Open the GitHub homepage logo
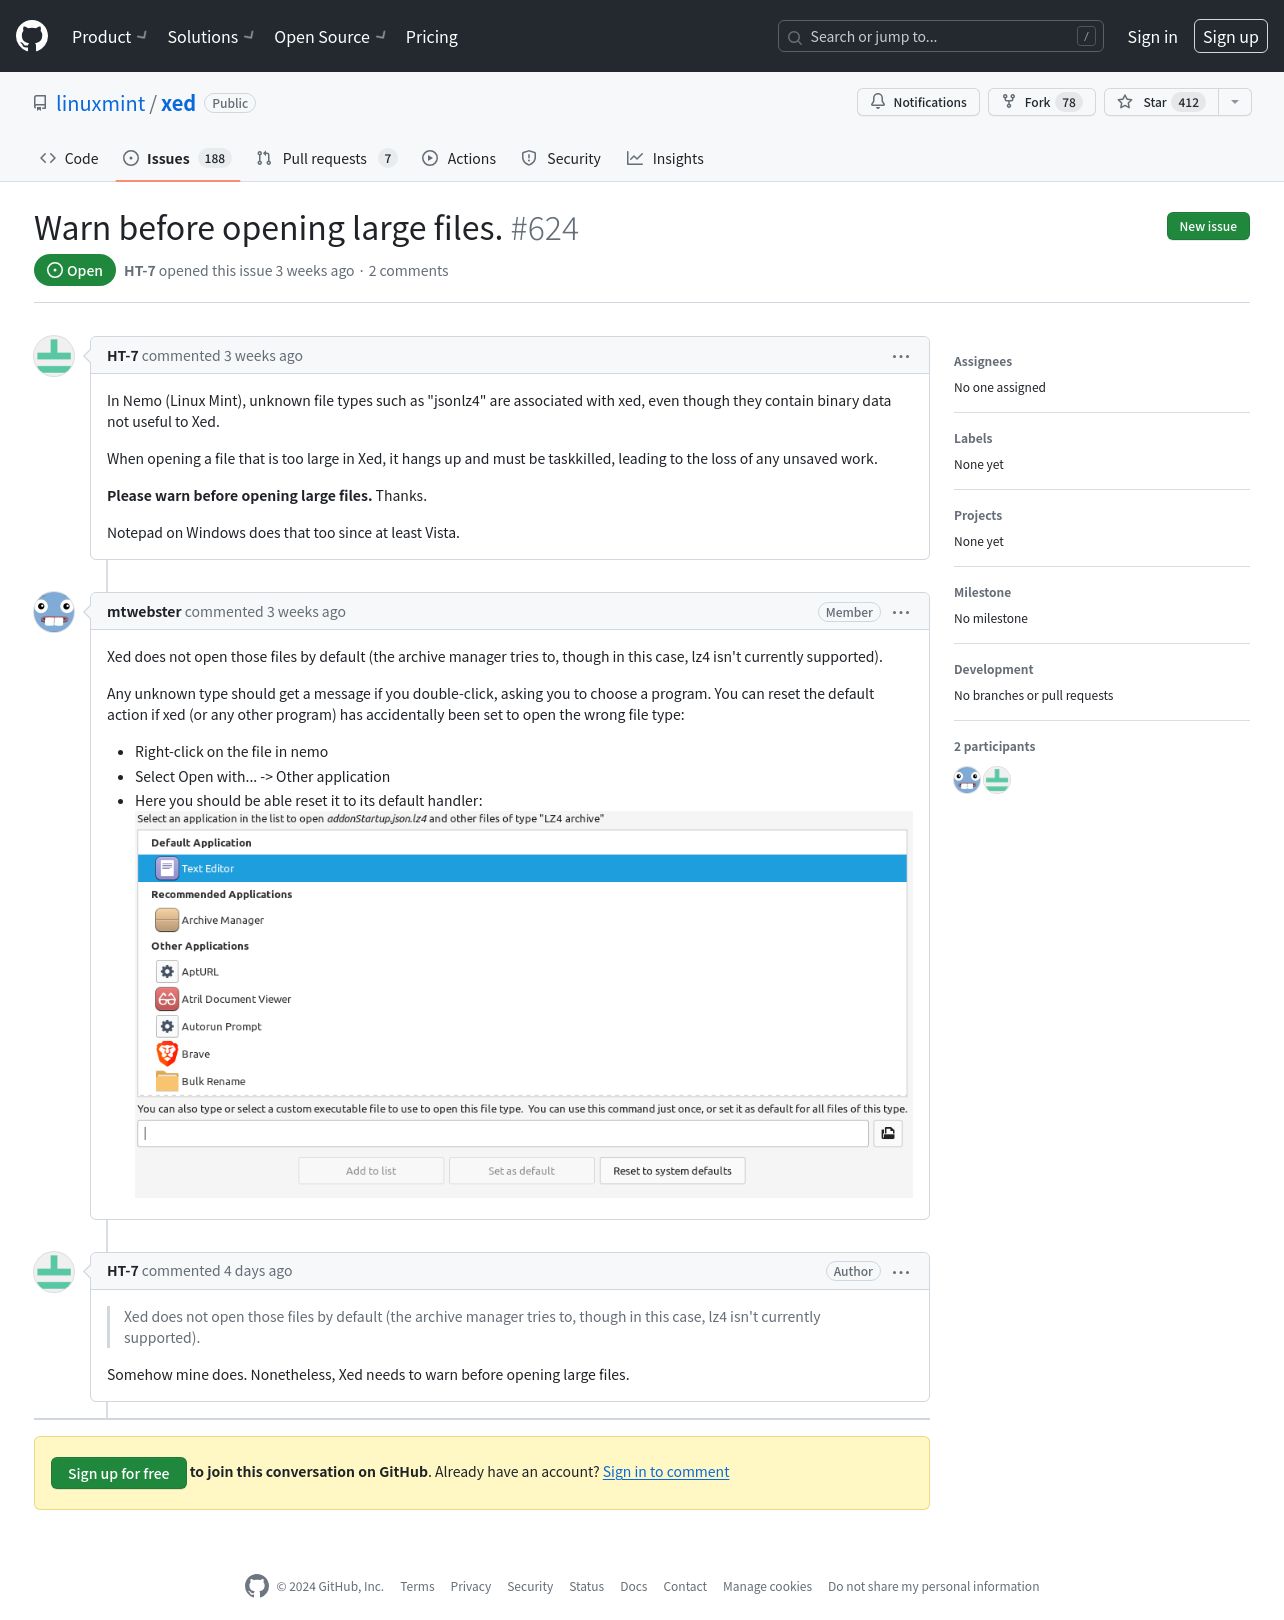1284x1620 pixels. (32, 36)
